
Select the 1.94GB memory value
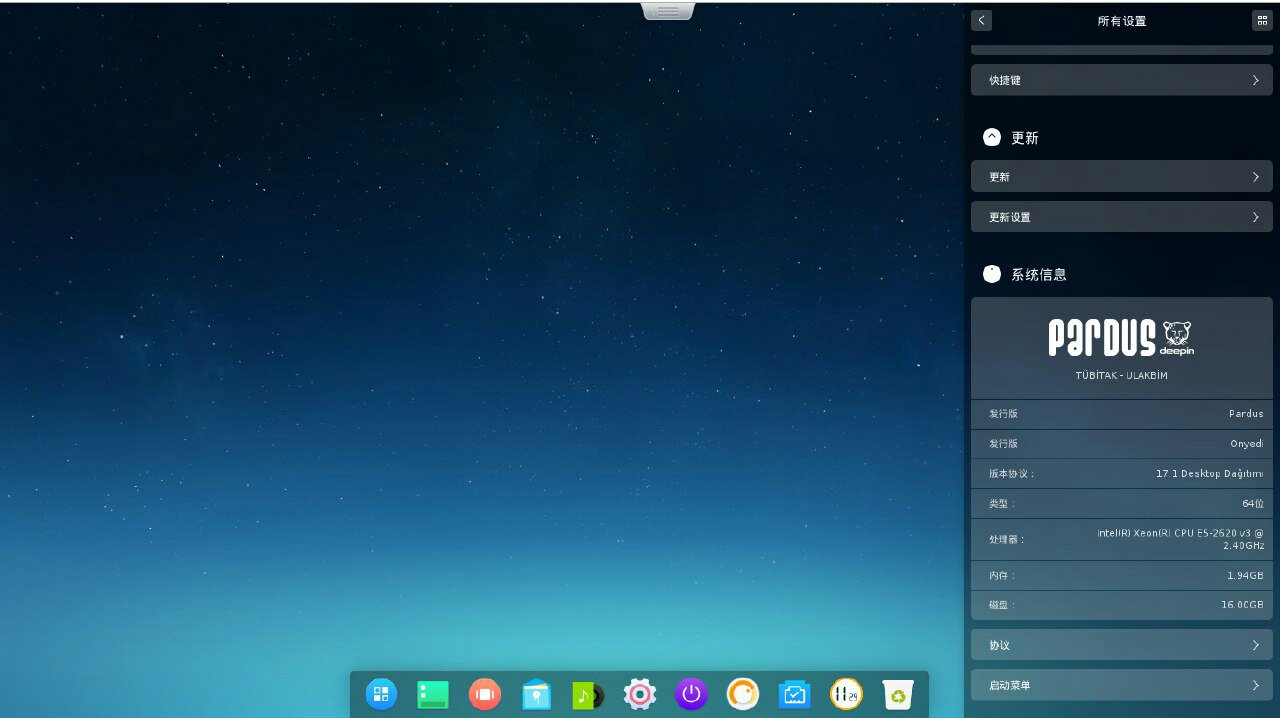click(x=1246, y=576)
